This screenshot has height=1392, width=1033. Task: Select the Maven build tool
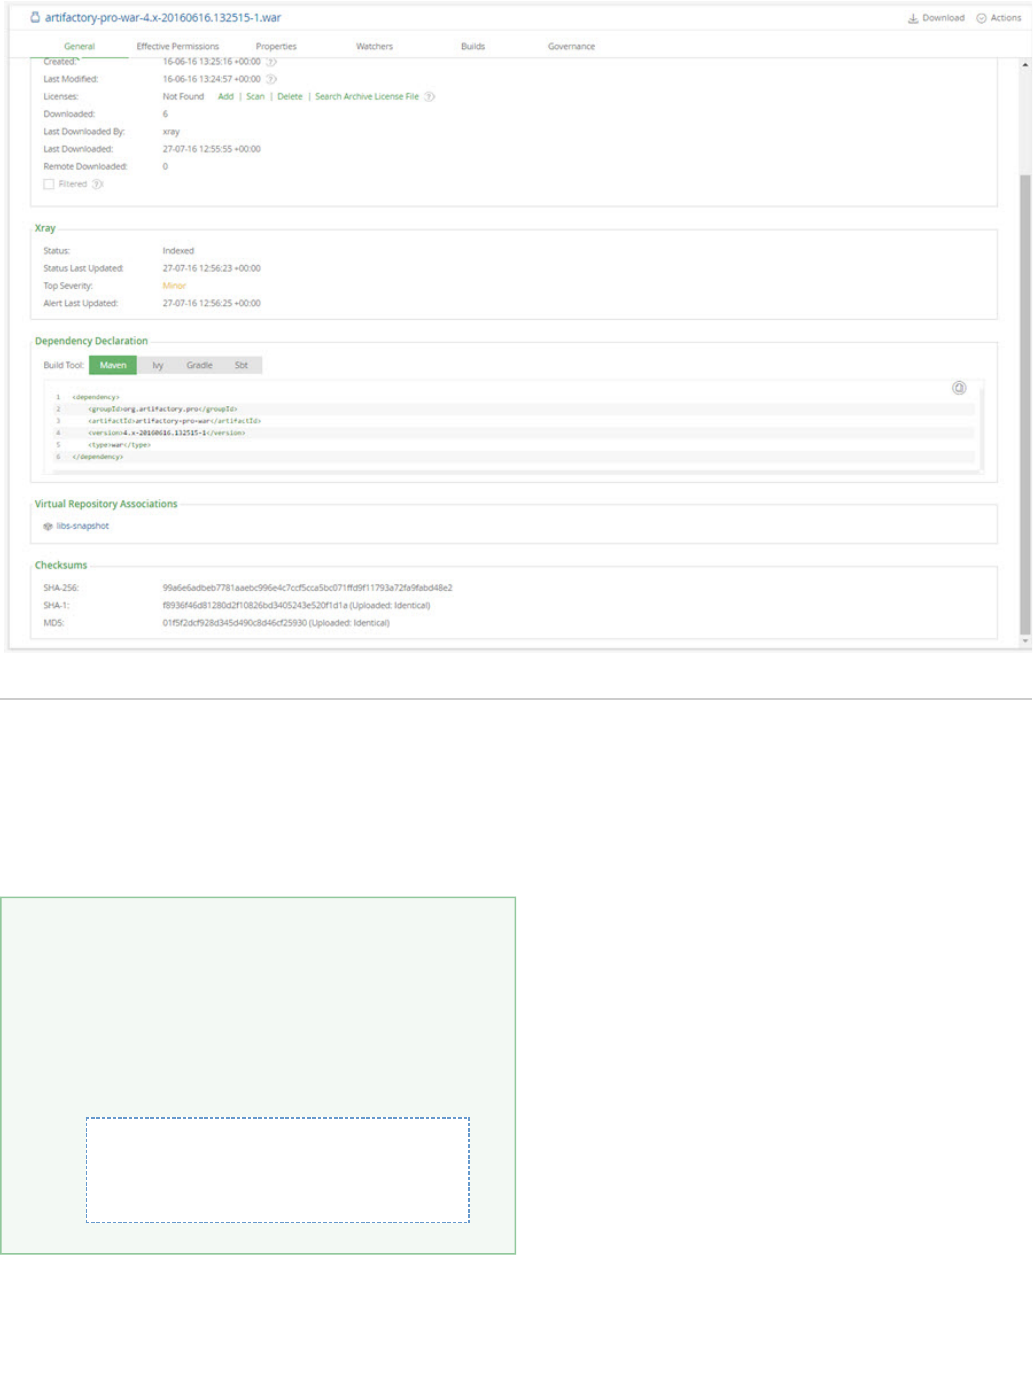click(x=113, y=365)
